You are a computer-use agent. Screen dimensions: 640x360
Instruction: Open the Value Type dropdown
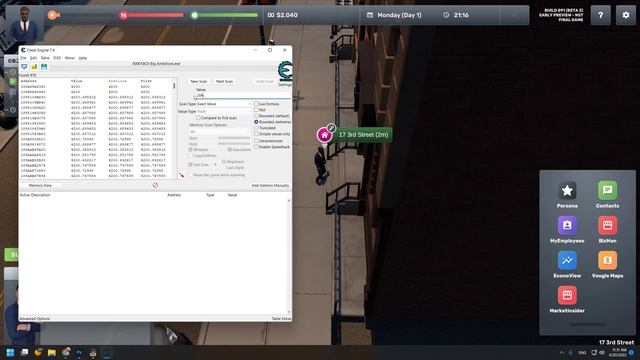224,111
